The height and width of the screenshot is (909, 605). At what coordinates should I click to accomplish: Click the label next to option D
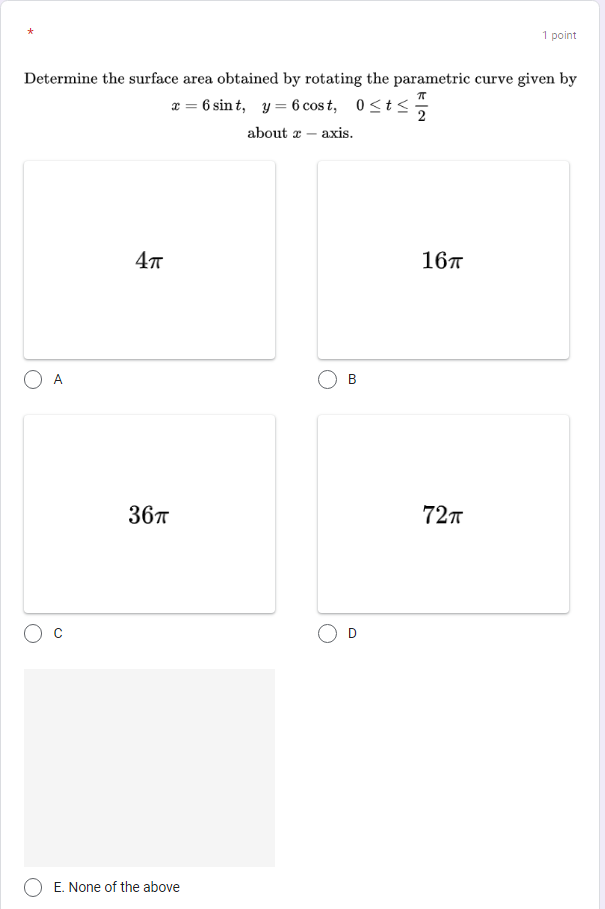(x=351, y=633)
